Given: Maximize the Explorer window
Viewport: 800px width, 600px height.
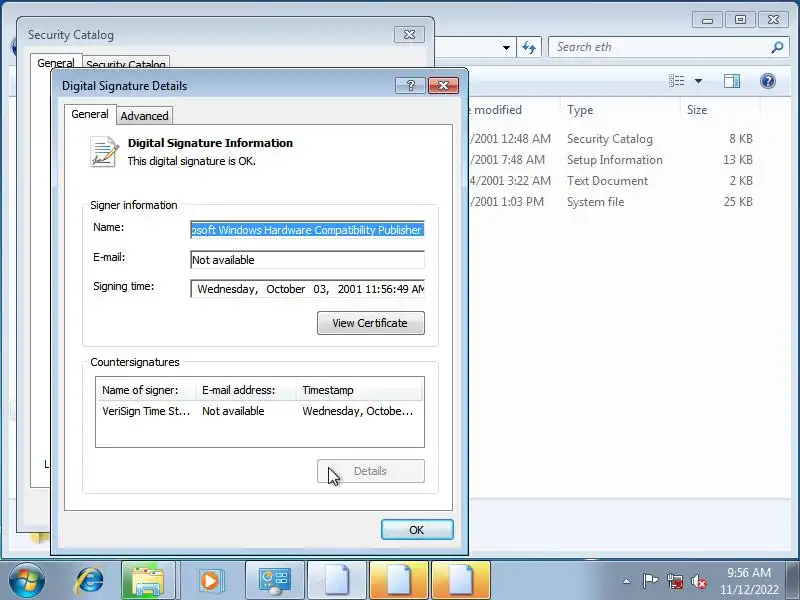Looking at the screenshot, I should point(740,20).
